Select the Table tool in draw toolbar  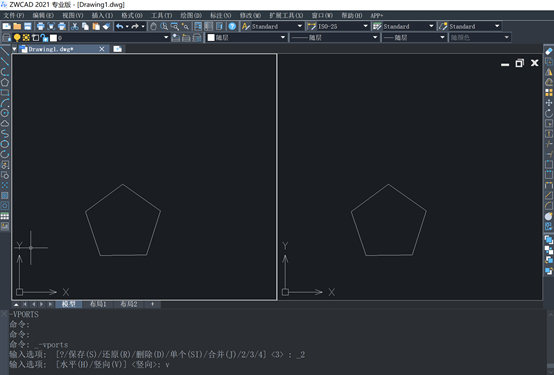coord(5,216)
